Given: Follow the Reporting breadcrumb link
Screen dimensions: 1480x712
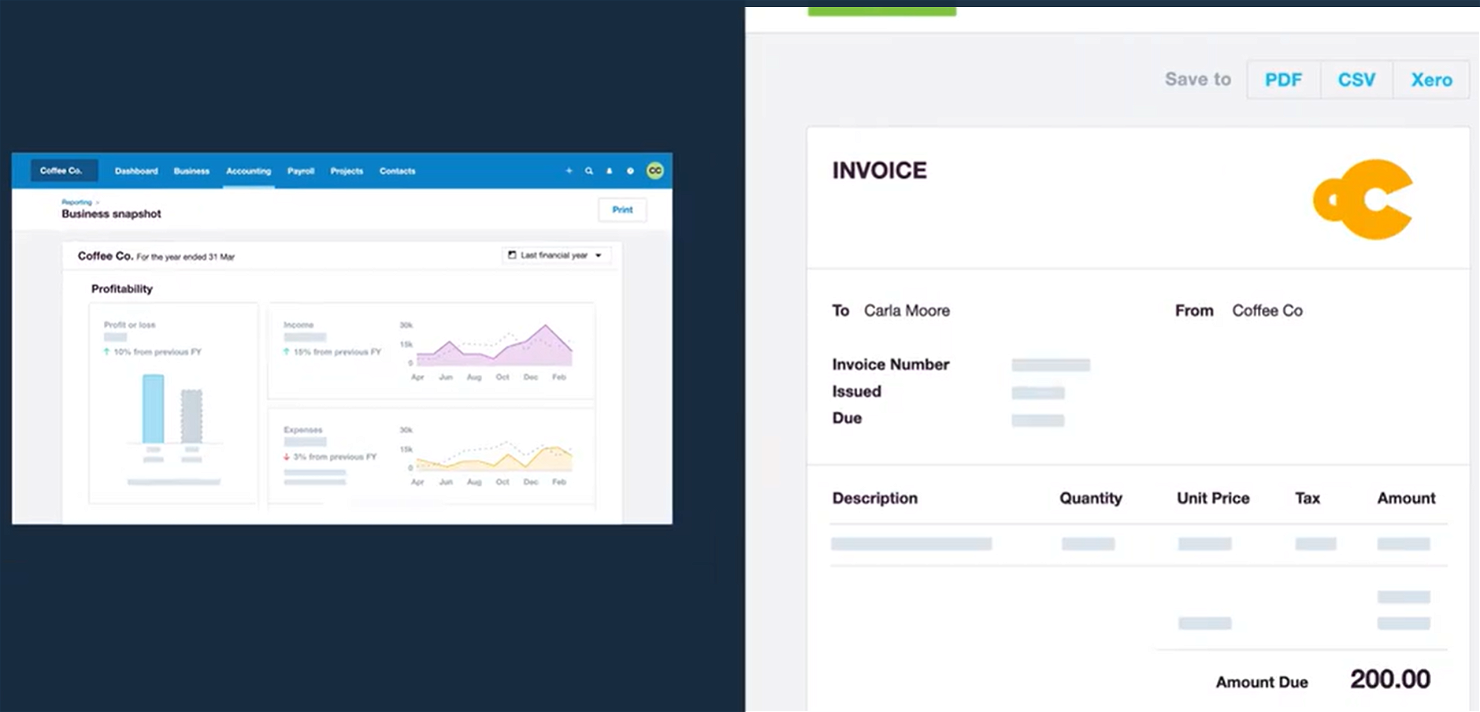Looking at the screenshot, I should click(76, 202).
